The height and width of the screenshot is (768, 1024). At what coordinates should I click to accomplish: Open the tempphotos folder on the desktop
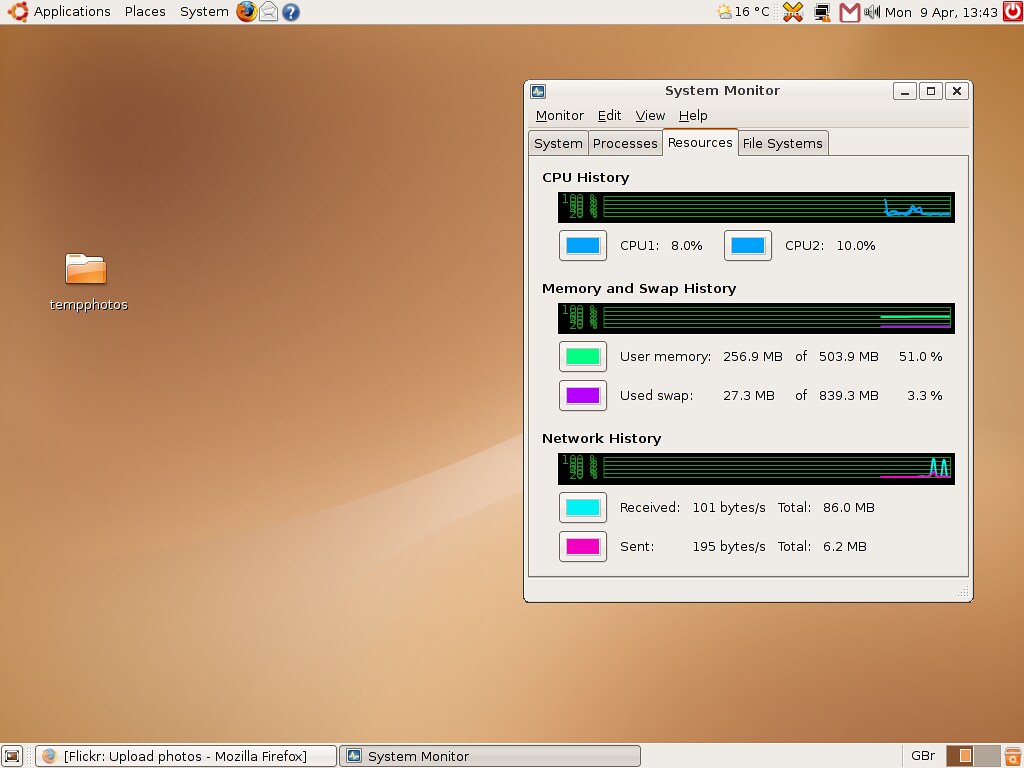click(x=86, y=272)
